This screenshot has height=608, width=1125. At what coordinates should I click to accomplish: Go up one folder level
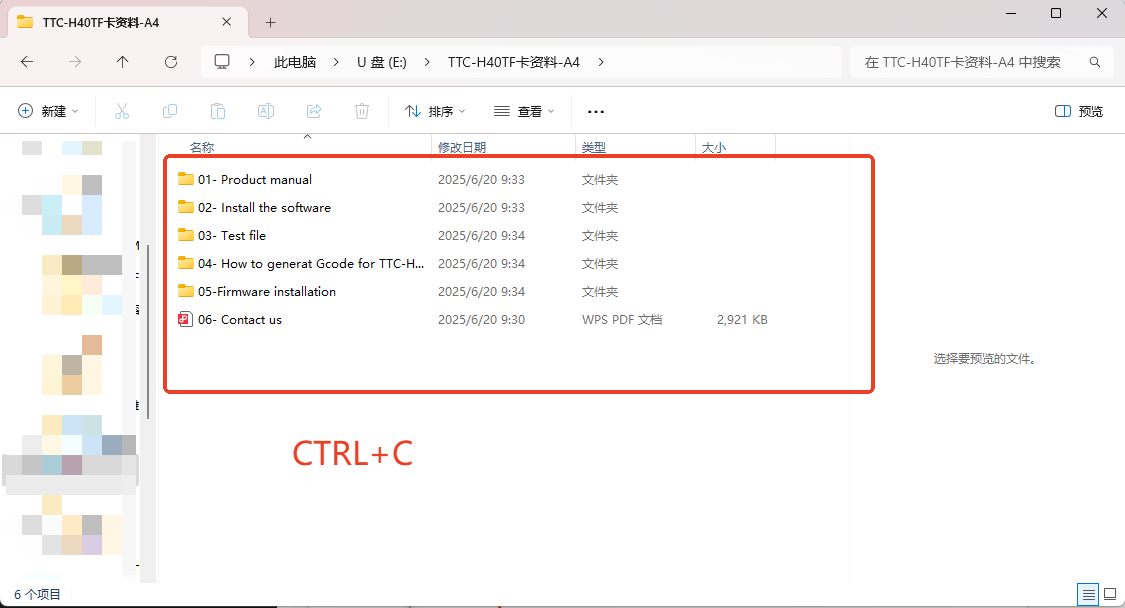(123, 62)
